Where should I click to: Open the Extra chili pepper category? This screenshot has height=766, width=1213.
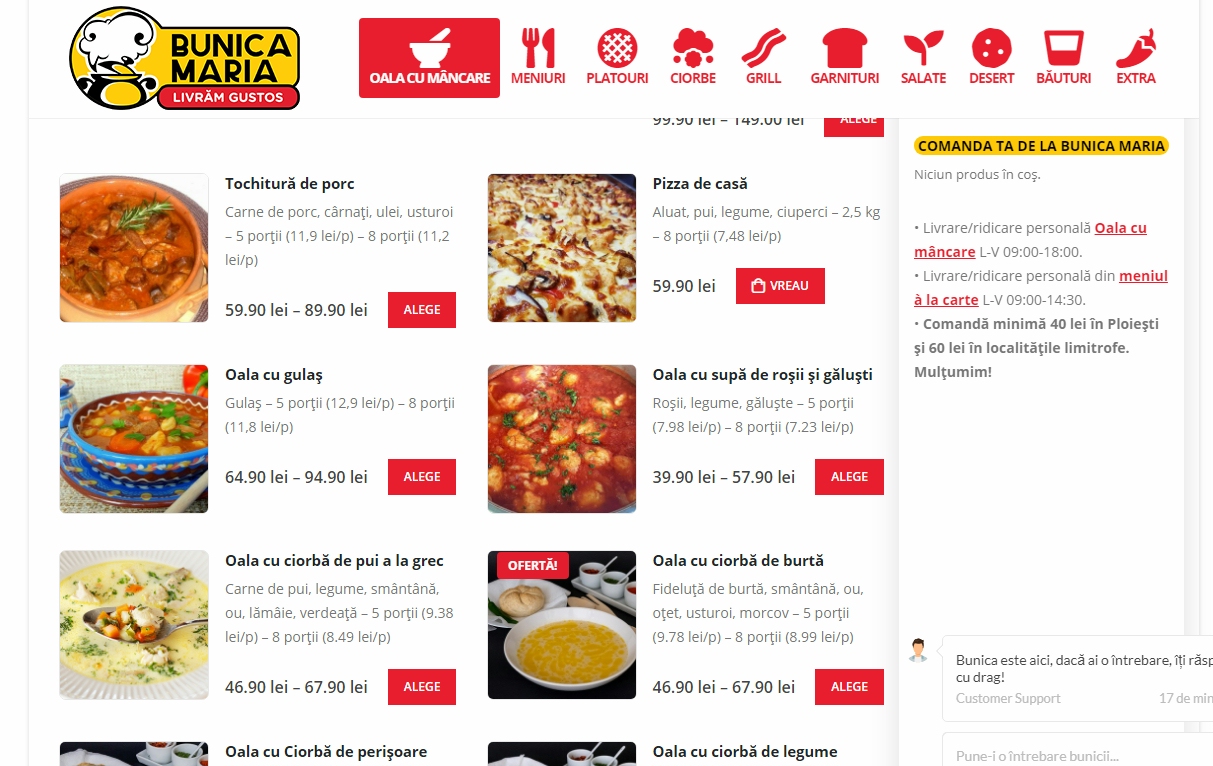[x=1136, y=57]
